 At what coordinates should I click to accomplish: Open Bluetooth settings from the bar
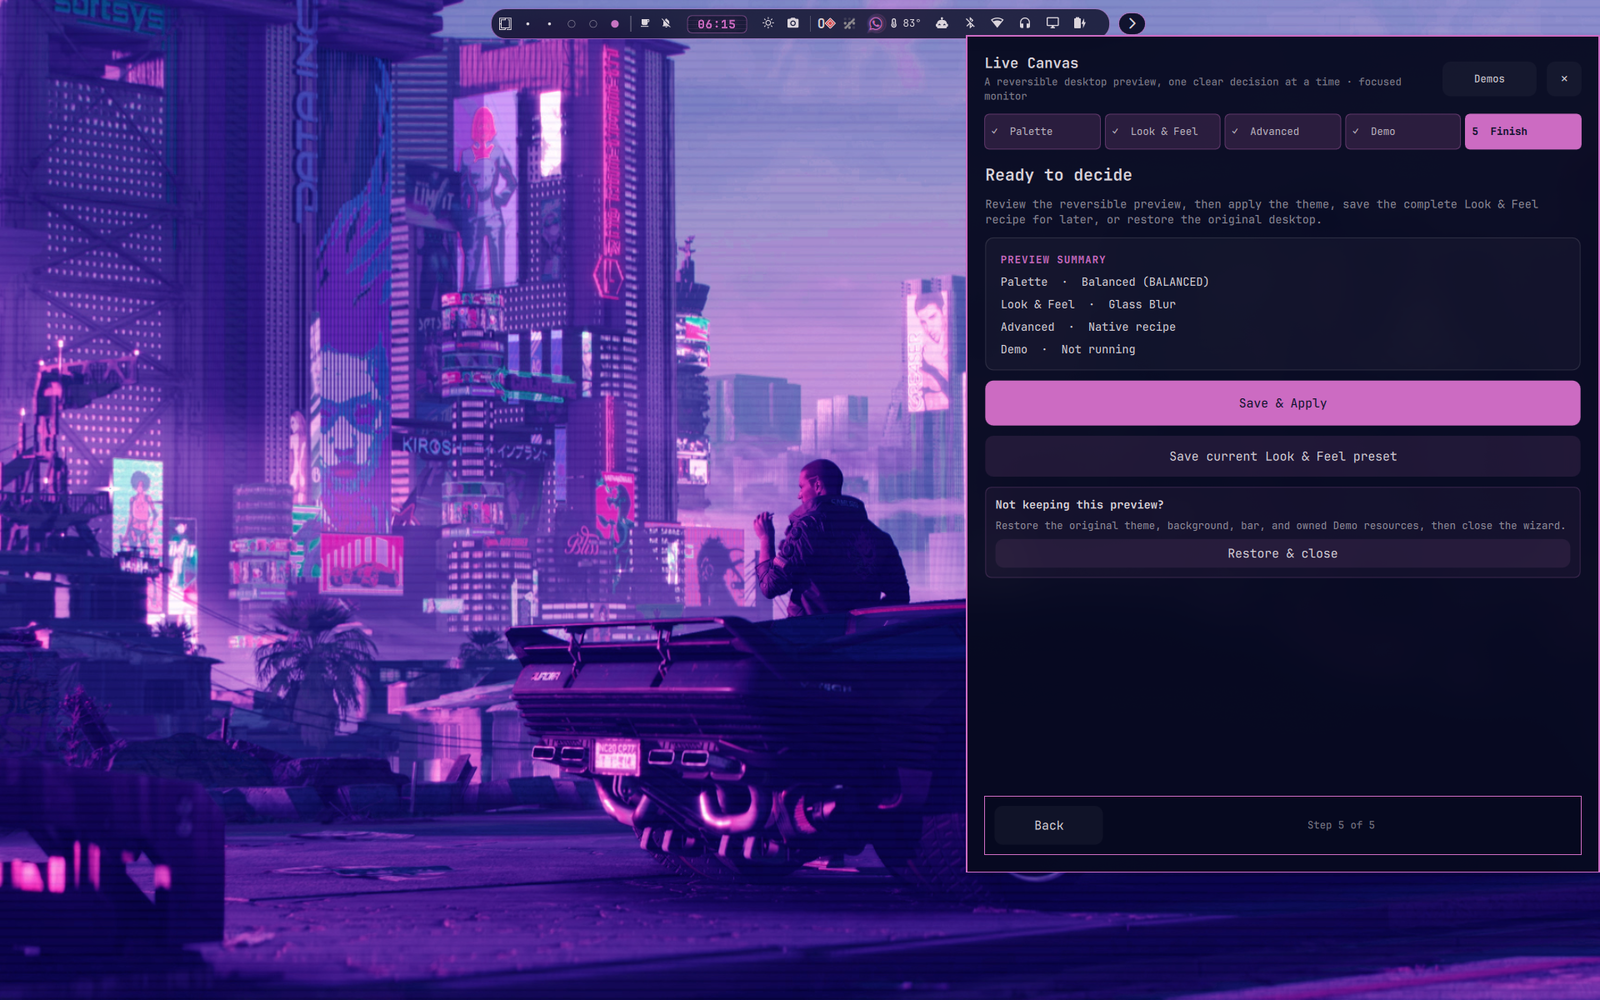point(970,23)
